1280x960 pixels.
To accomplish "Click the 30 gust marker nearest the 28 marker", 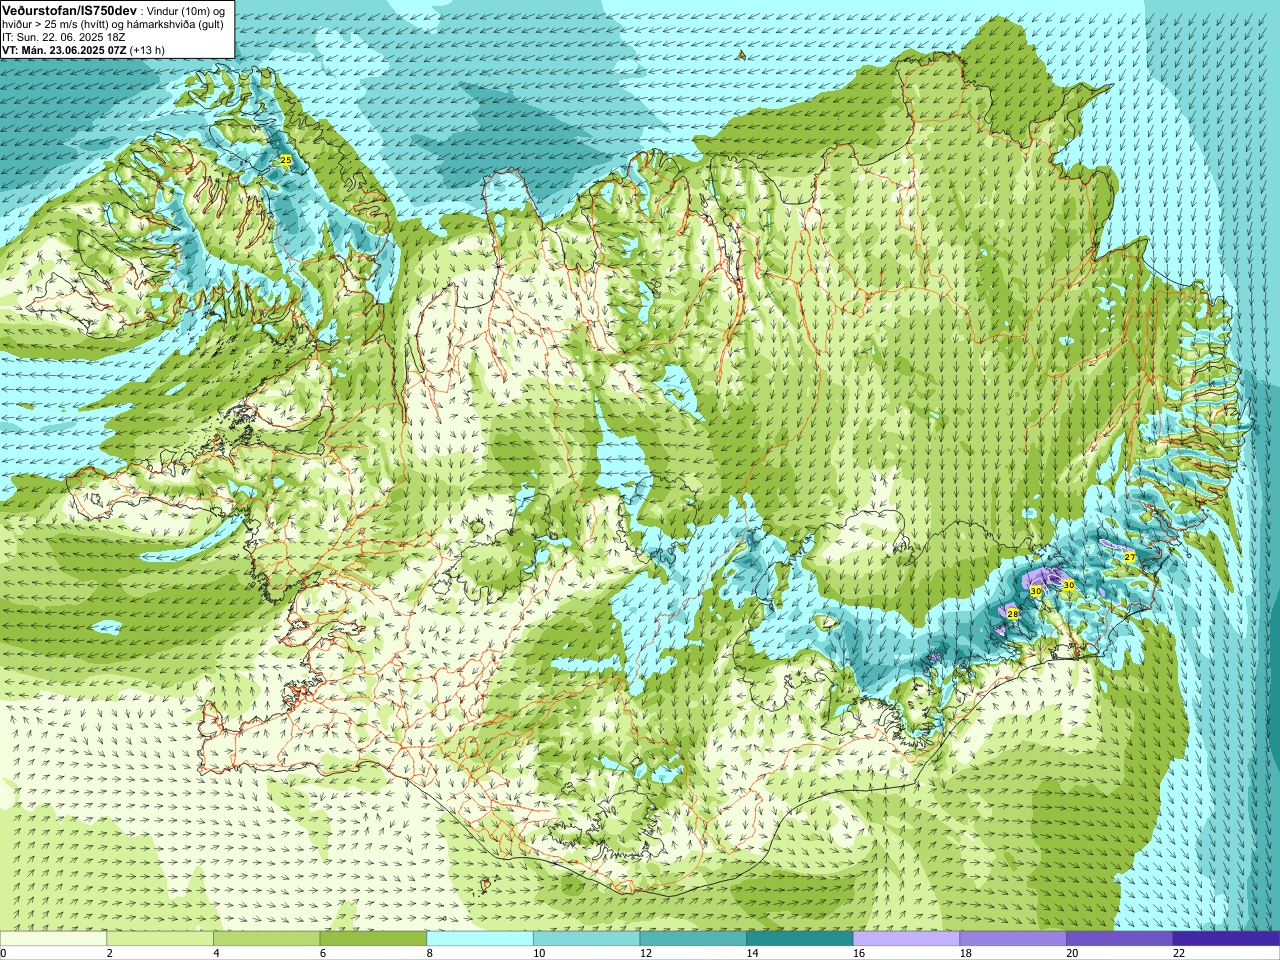I will pyautogui.click(x=1036, y=591).
